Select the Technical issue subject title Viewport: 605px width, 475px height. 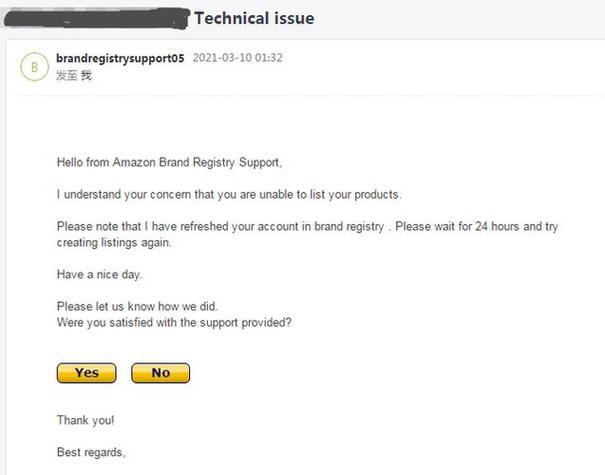(x=254, y=18)
